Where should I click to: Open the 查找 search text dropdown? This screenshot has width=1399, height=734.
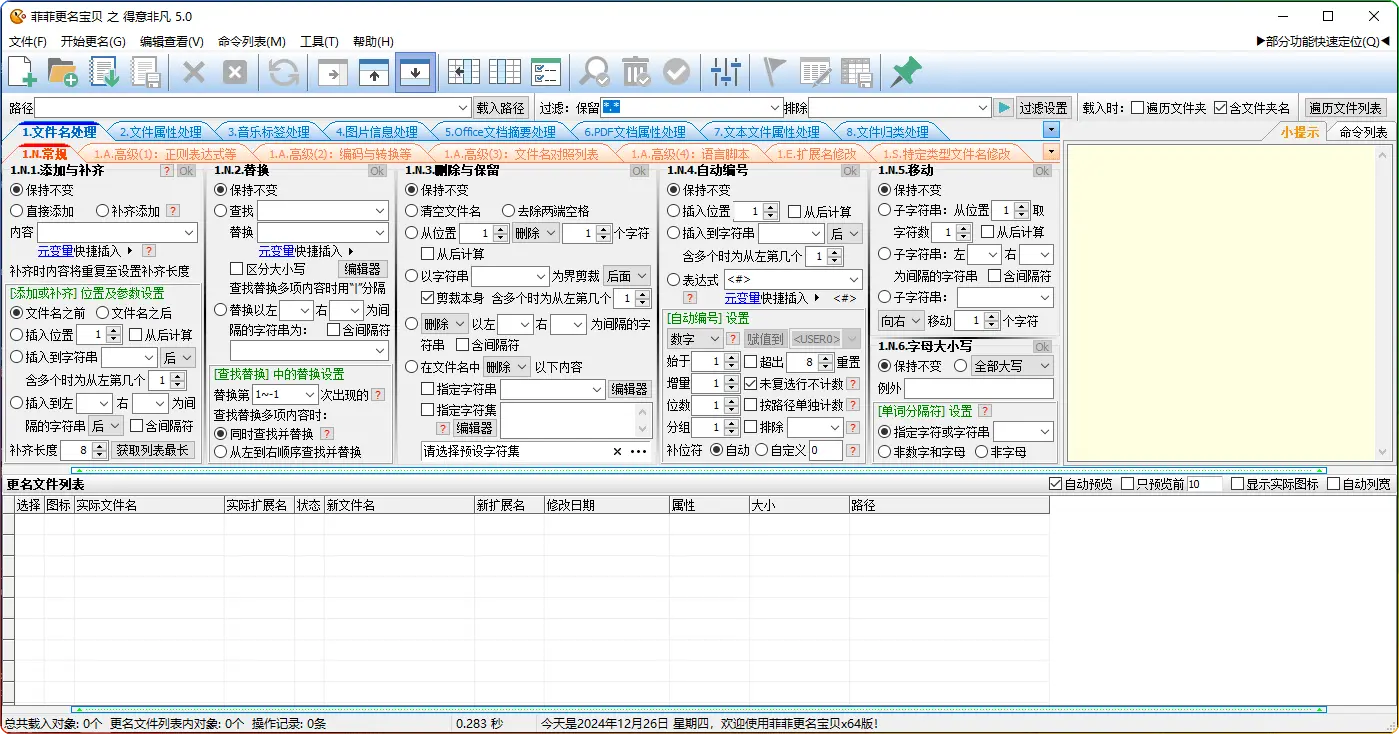click(380, 211)
